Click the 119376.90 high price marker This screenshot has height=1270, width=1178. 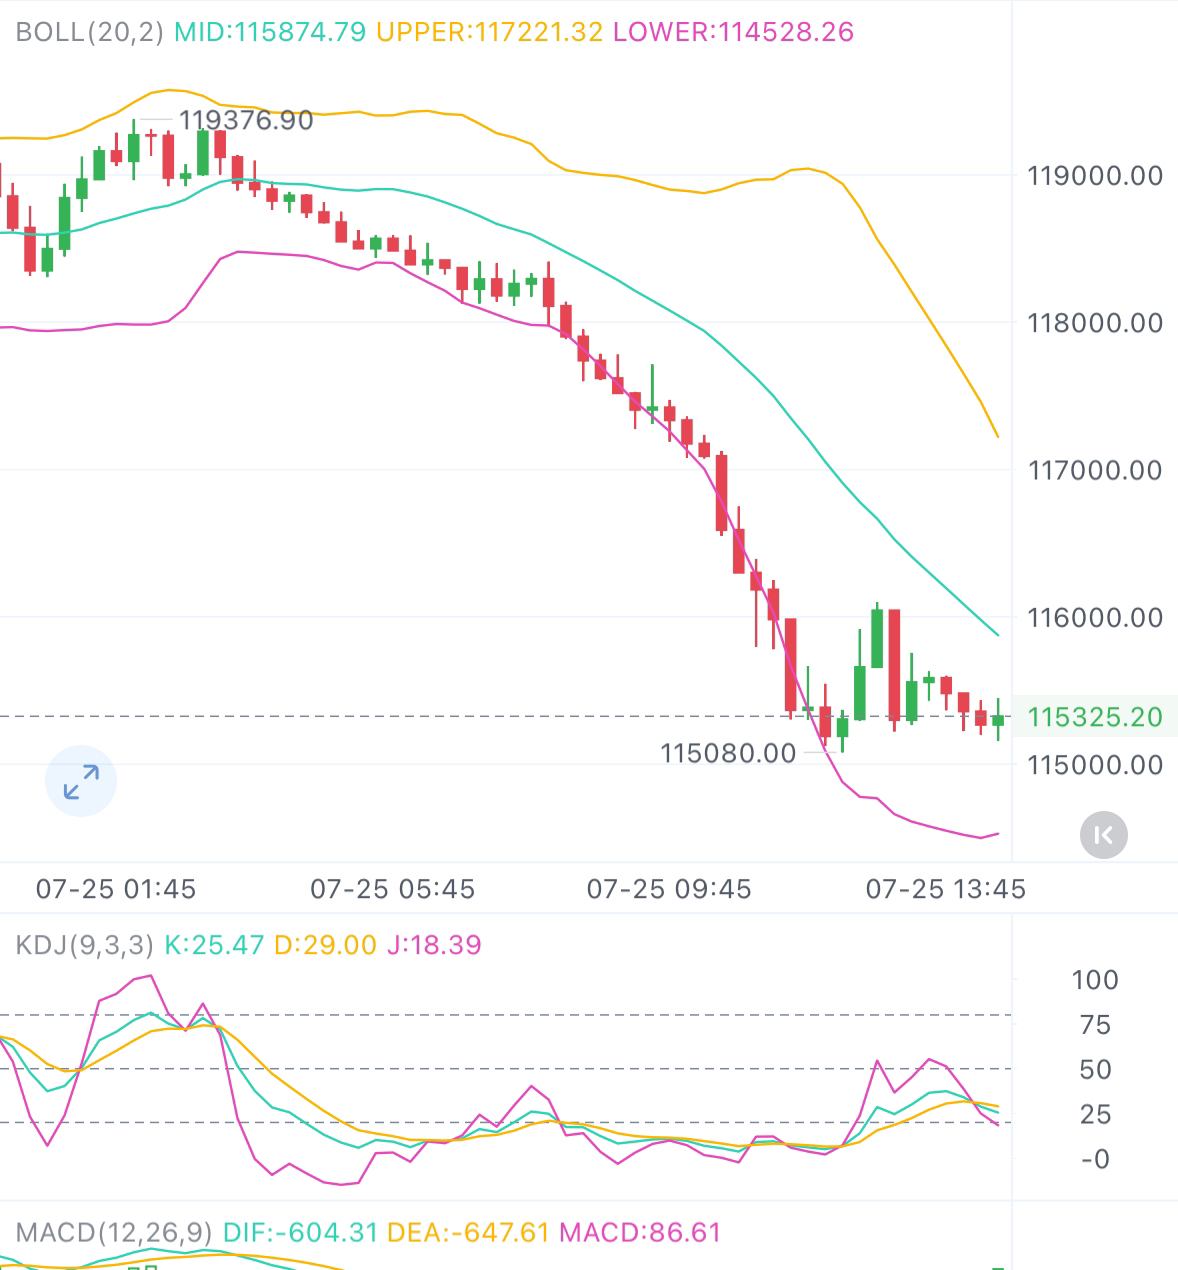pyautogui.click(x=245, y=120)
